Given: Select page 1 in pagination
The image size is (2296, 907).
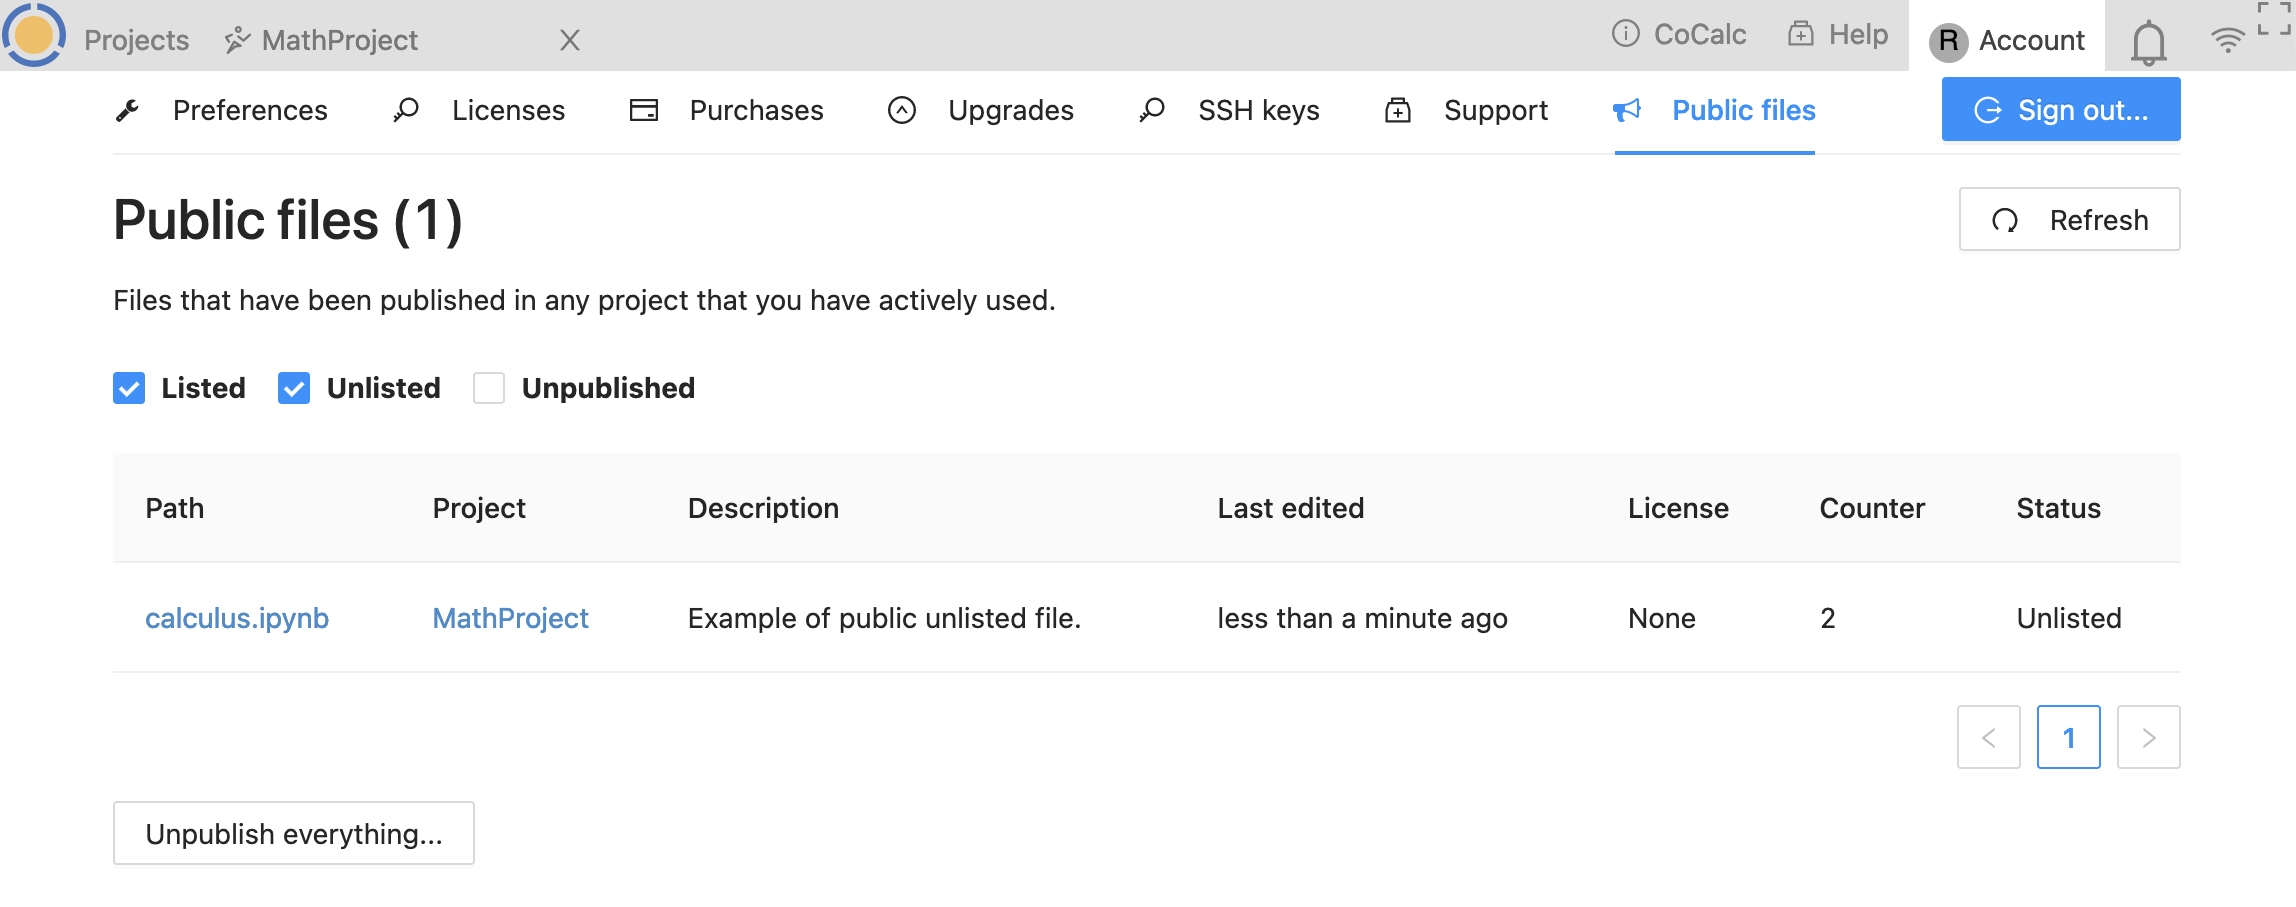Looking at the screenshot, I should [2068, 738].
